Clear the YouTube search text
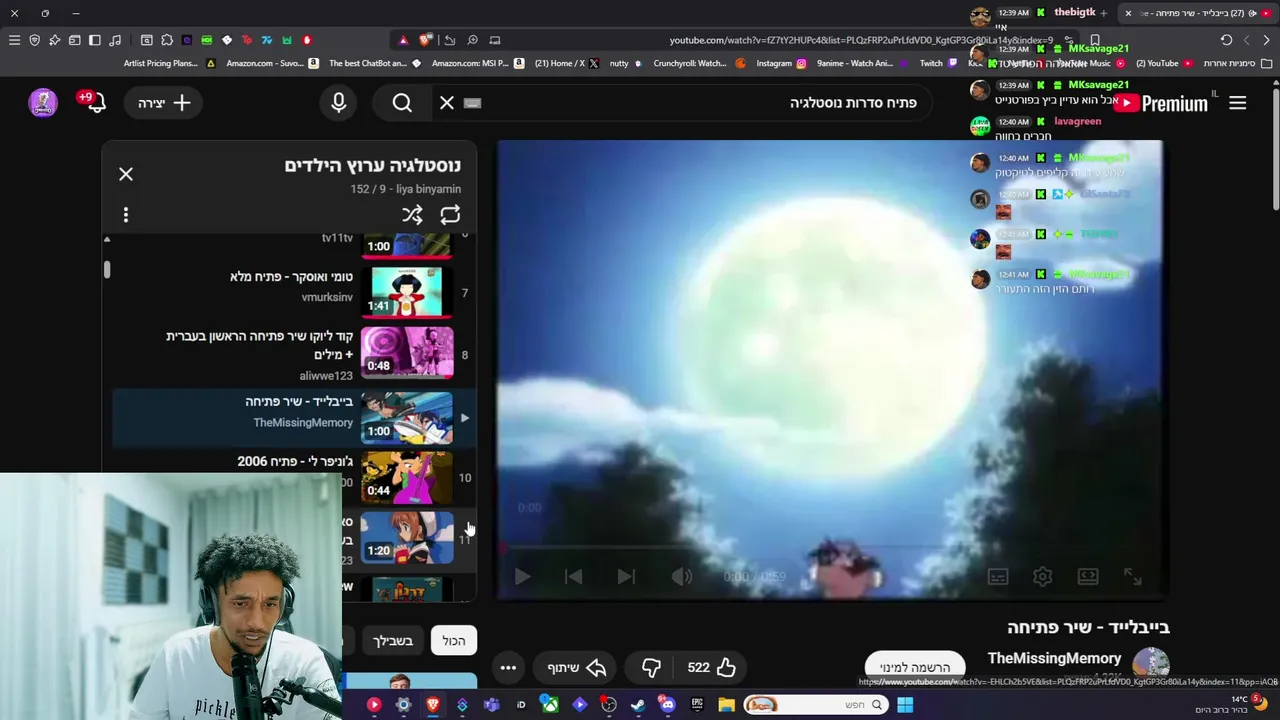The width and height of the screenshot is (1280, 720). click(447, 102)
